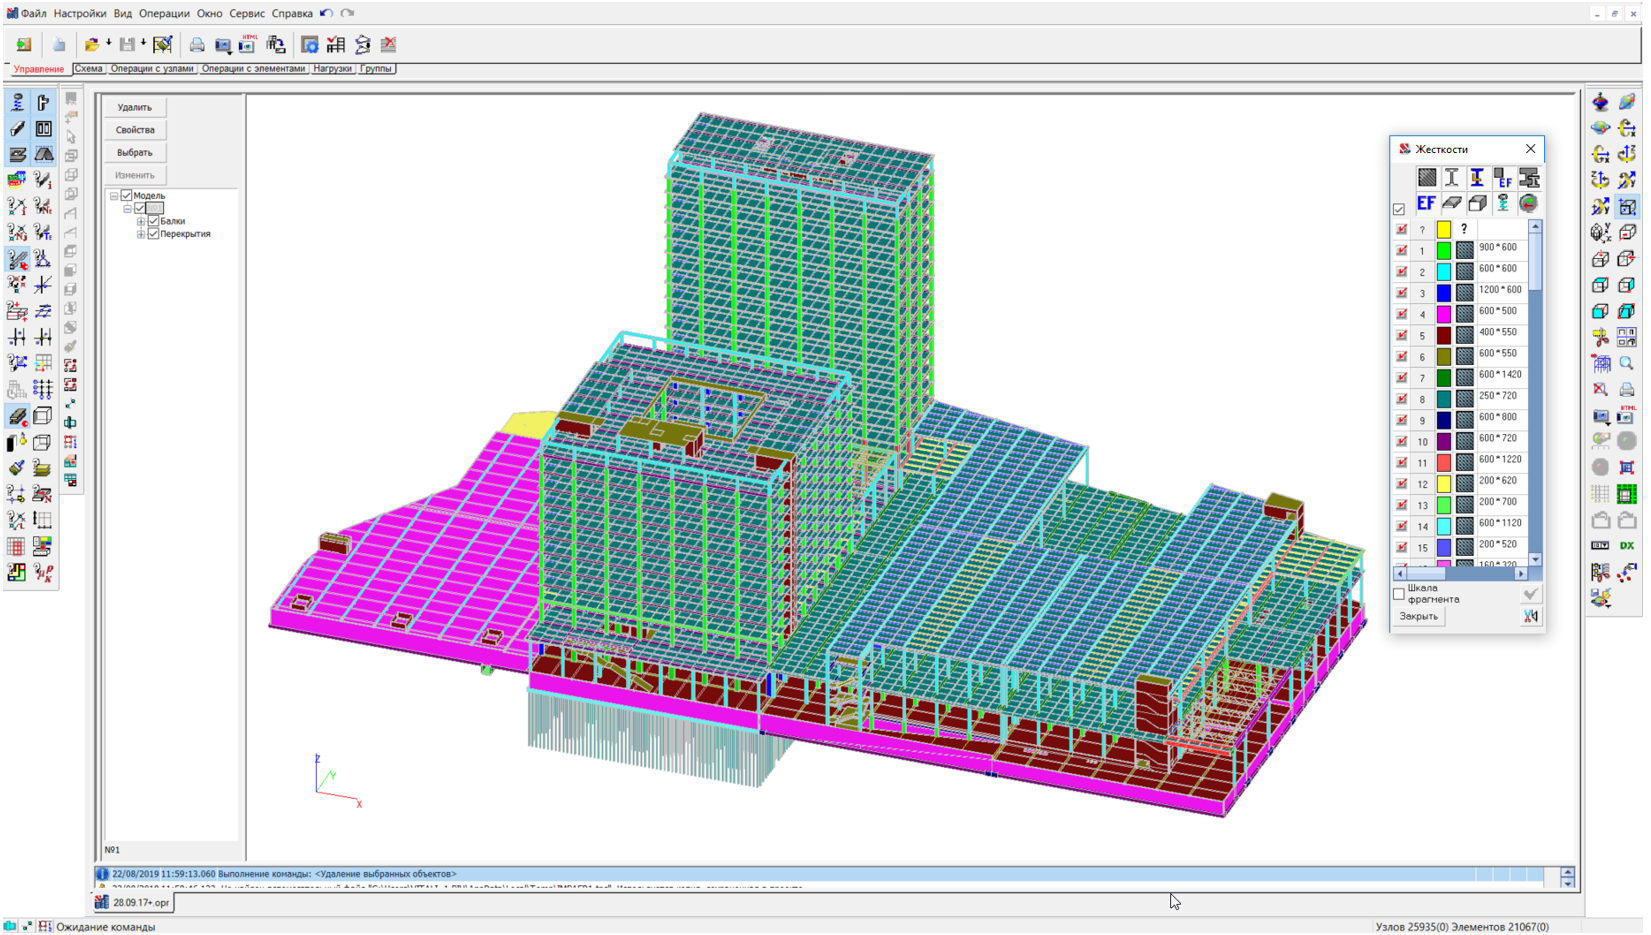The image size is (1651, 935).
Task: Toggle the checkbox for stiffness row 900*600
Action: click(x=1402, y=250)
